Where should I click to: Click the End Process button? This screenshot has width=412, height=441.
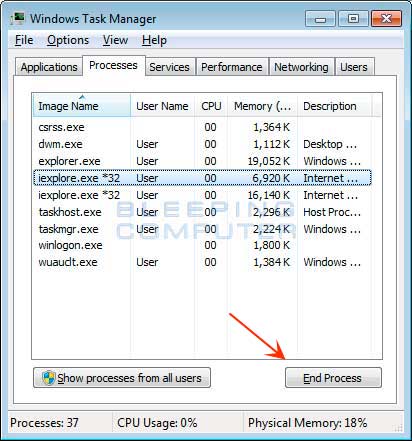coord(333,378)
